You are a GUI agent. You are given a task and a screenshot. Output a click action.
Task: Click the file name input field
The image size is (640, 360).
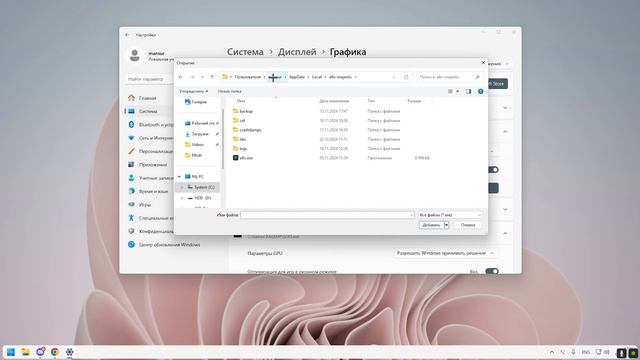point(327,215)
